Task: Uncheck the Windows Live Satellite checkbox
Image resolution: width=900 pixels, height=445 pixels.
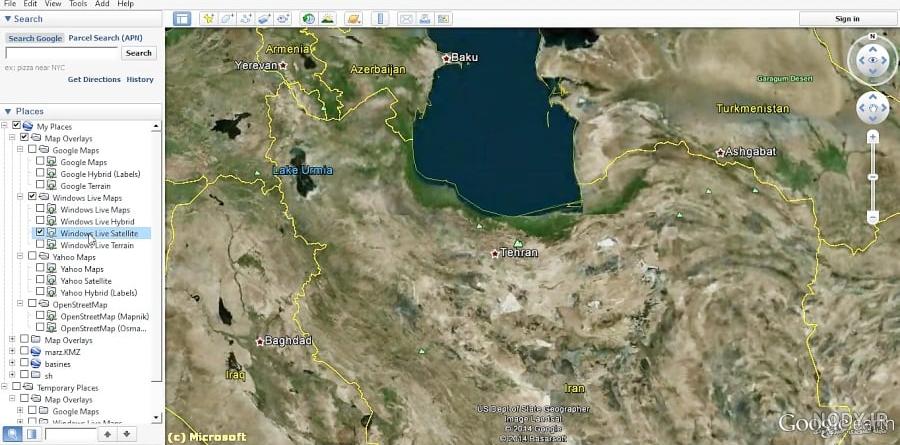Action: [x=40, y=232]
